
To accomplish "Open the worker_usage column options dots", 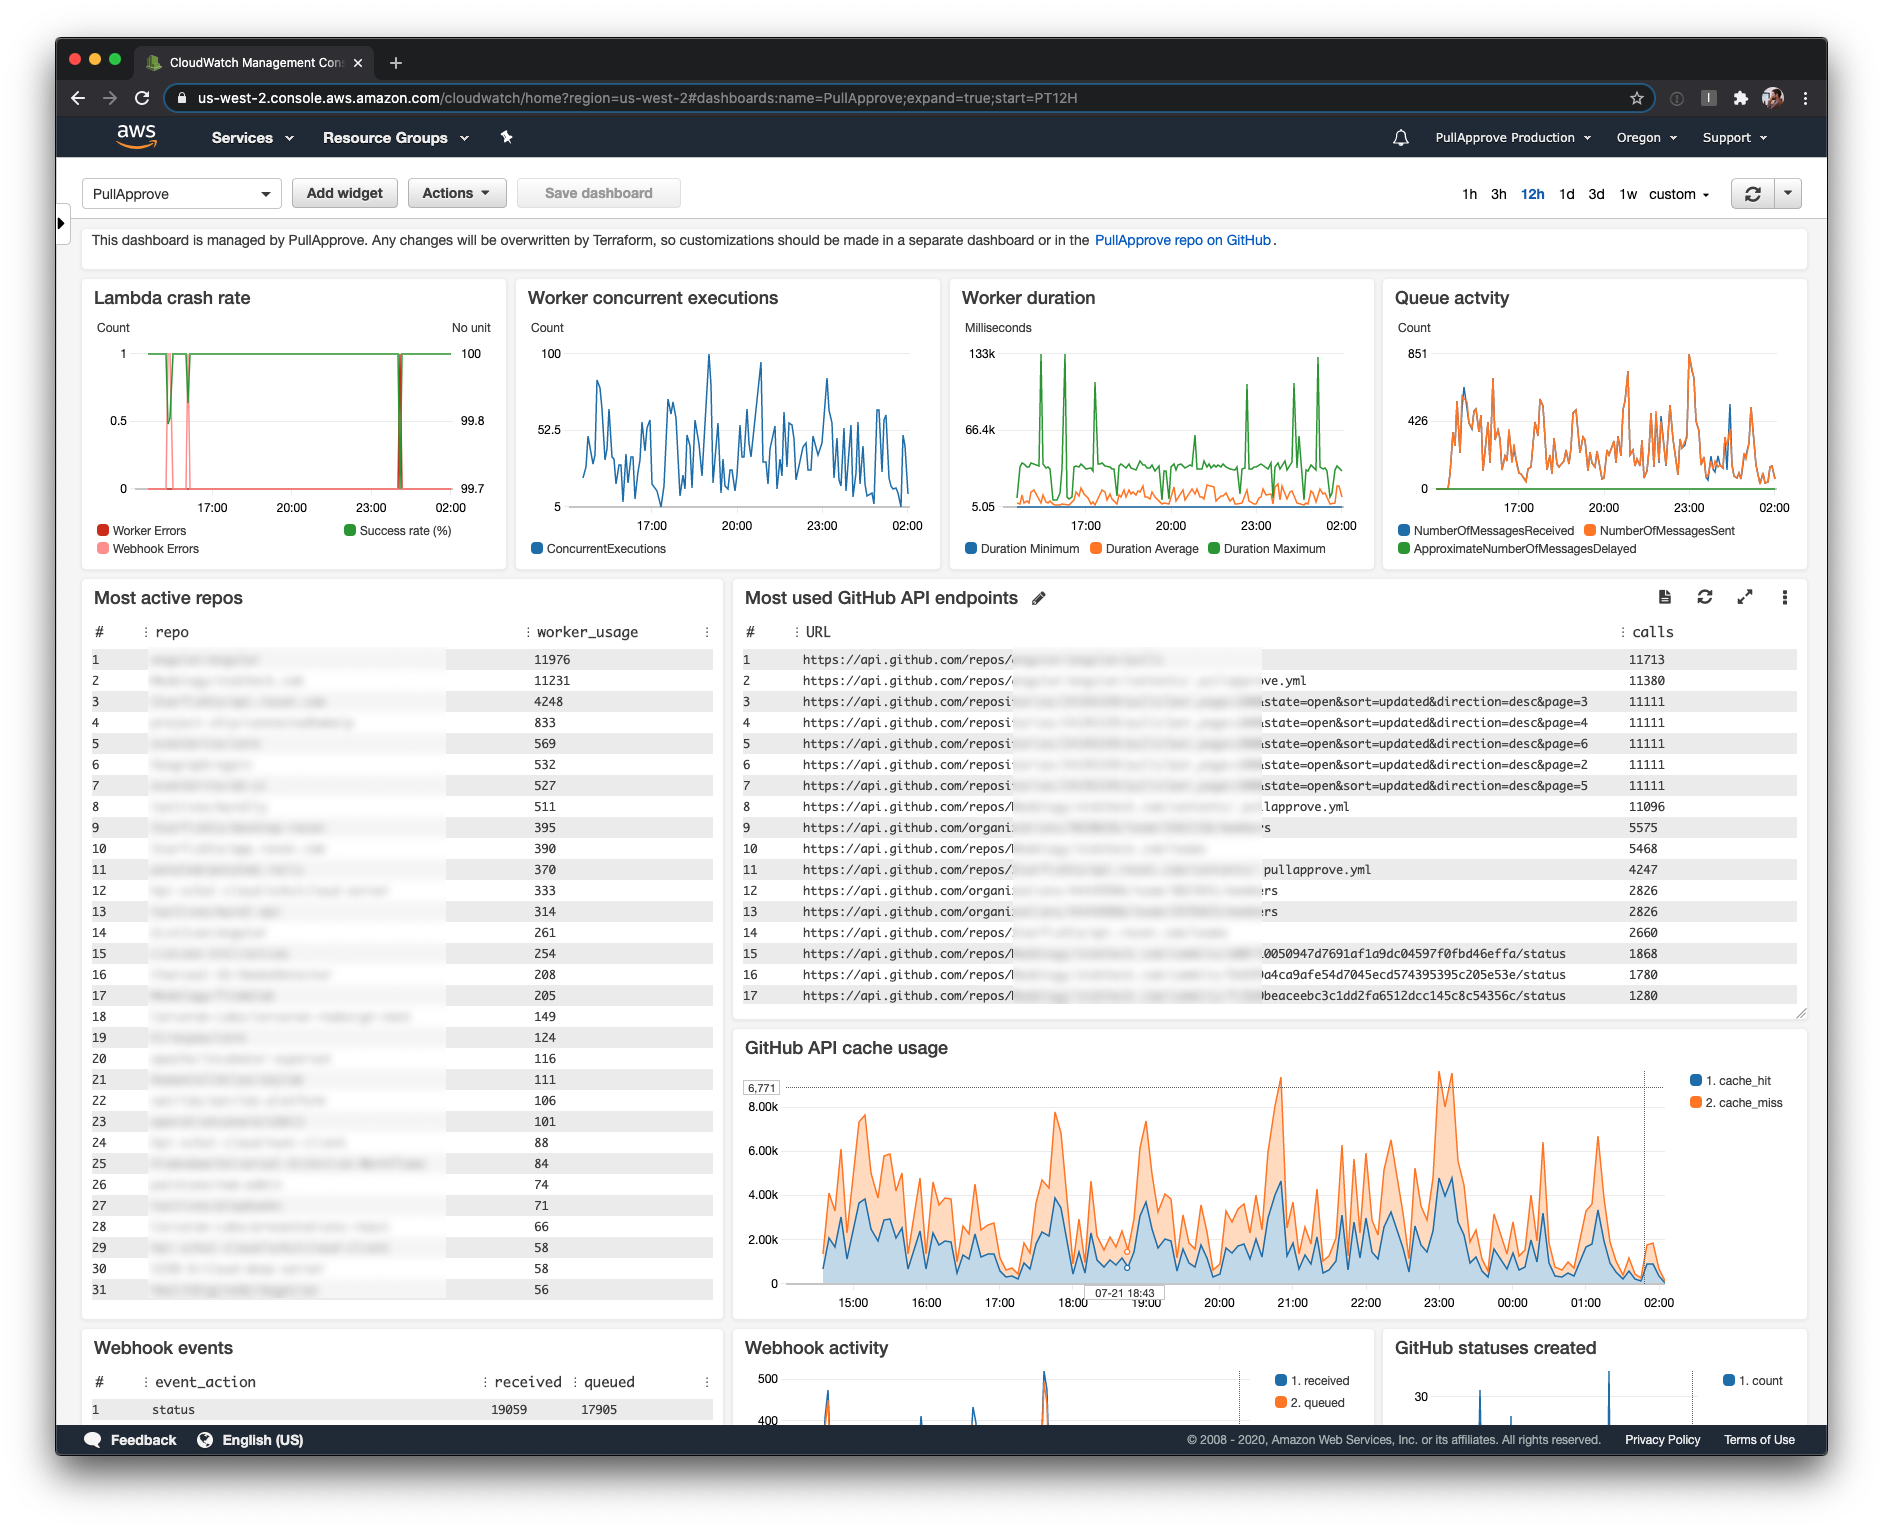I will pos(707,632).
